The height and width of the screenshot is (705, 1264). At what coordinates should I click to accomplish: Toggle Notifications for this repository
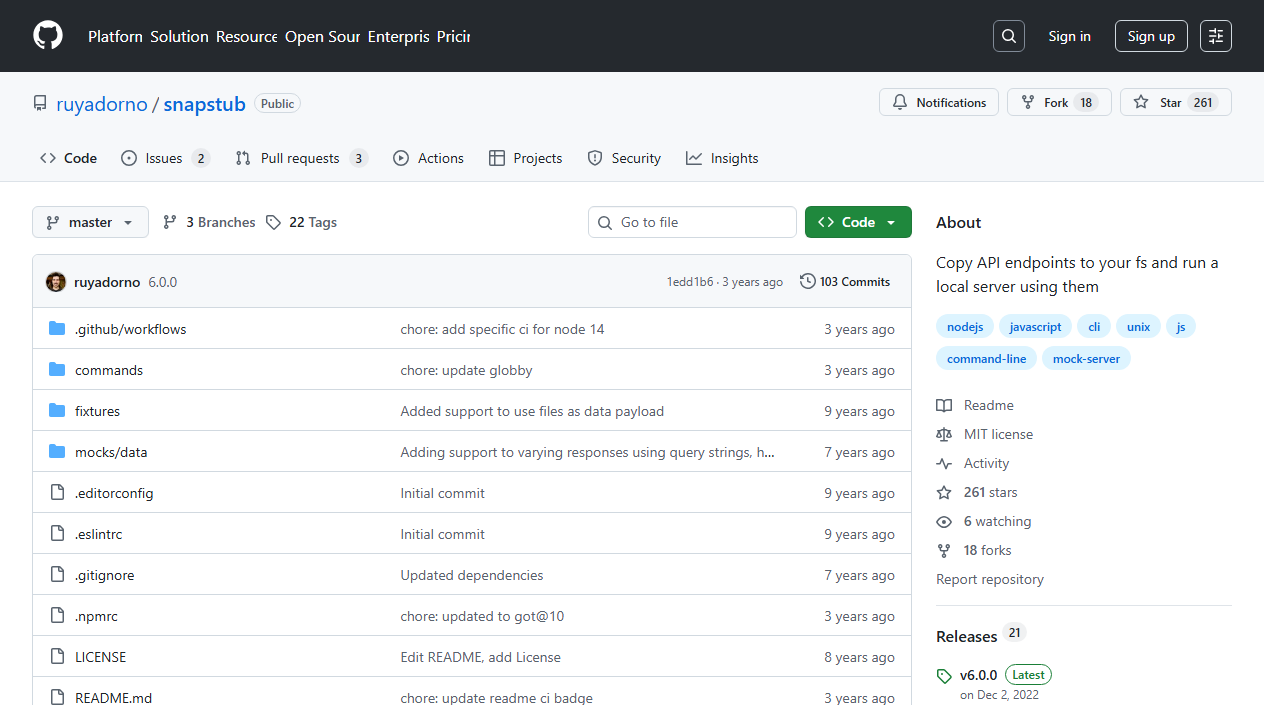(939, 102)
